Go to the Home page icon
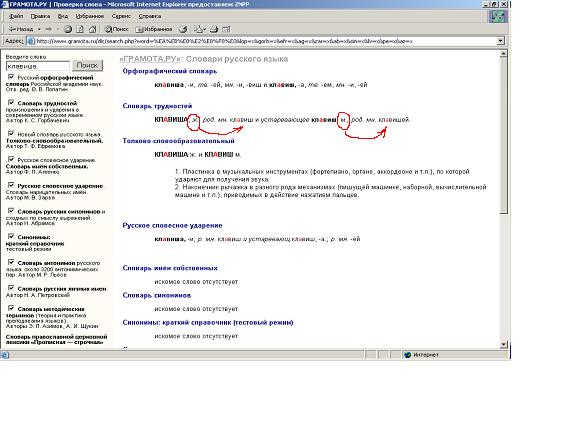This screenshot has height=432, width=576. point(92,29)
